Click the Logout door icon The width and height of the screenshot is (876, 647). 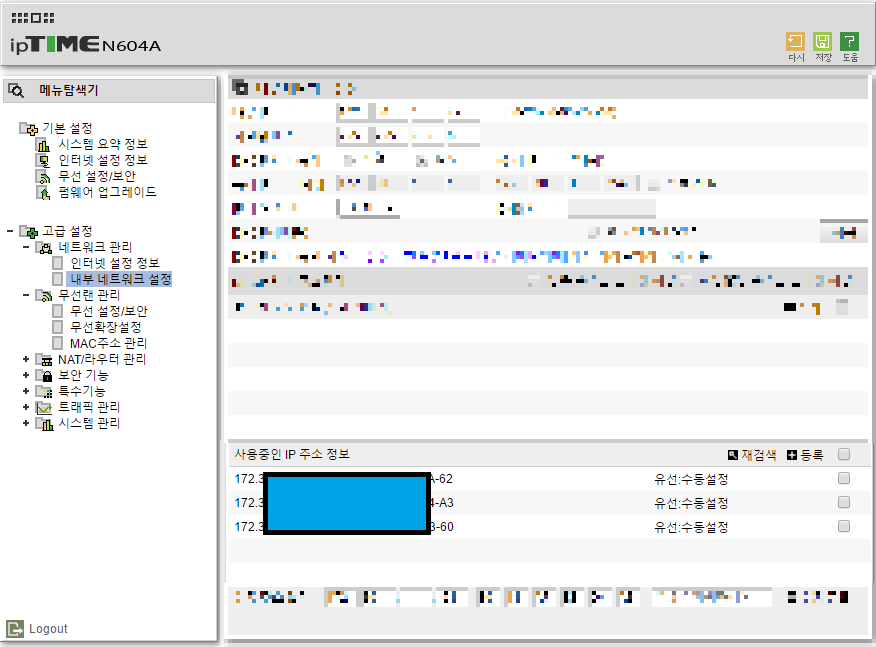tap(15, 629)
